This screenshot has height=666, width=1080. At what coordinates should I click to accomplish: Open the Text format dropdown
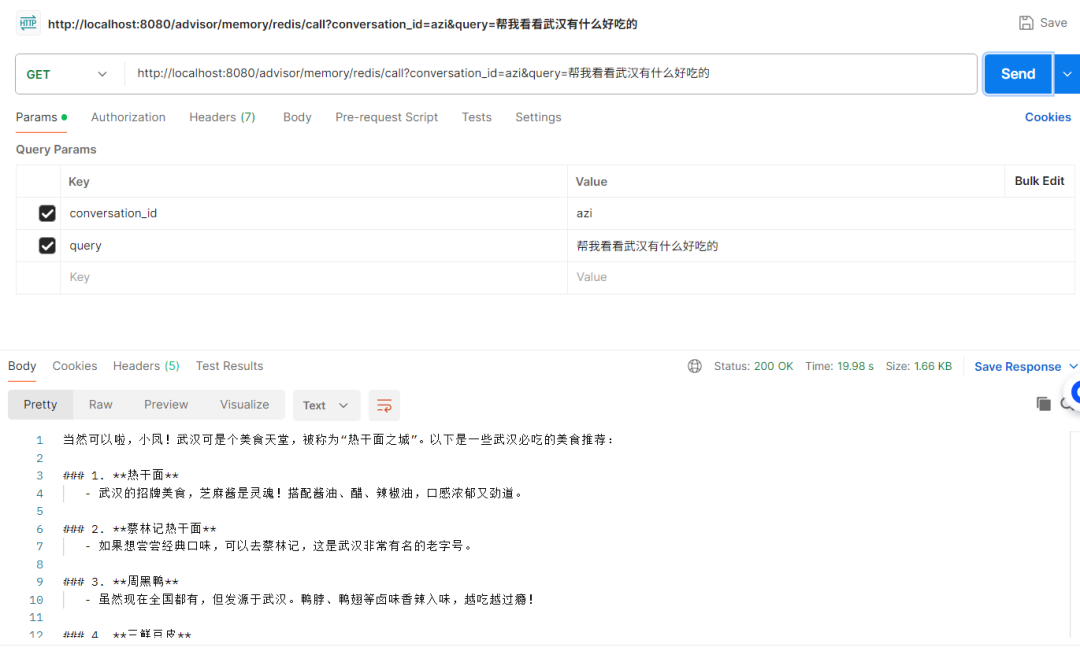[325, 405]
